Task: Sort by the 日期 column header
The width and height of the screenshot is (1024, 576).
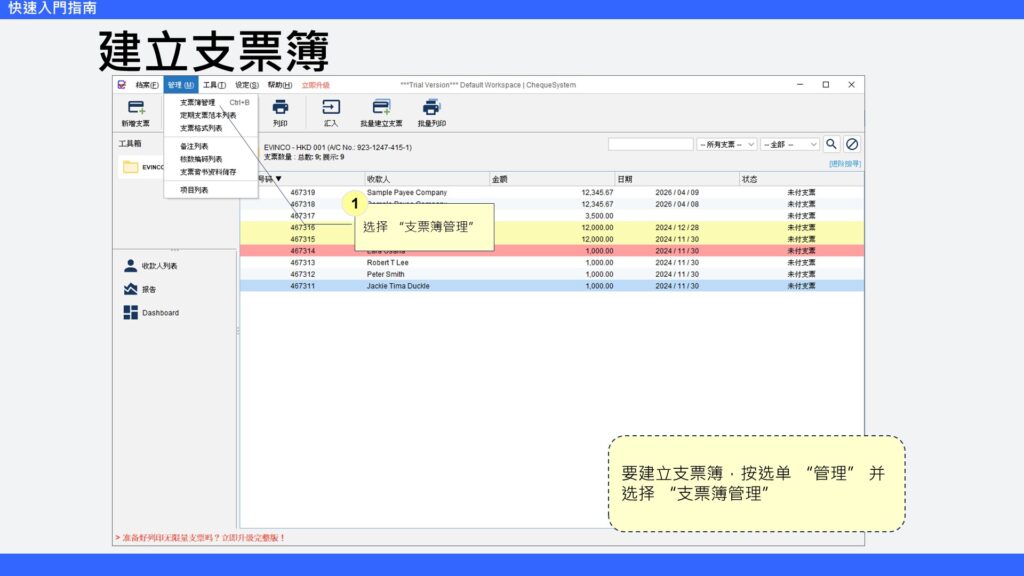Action: click(x=677, y=179)
